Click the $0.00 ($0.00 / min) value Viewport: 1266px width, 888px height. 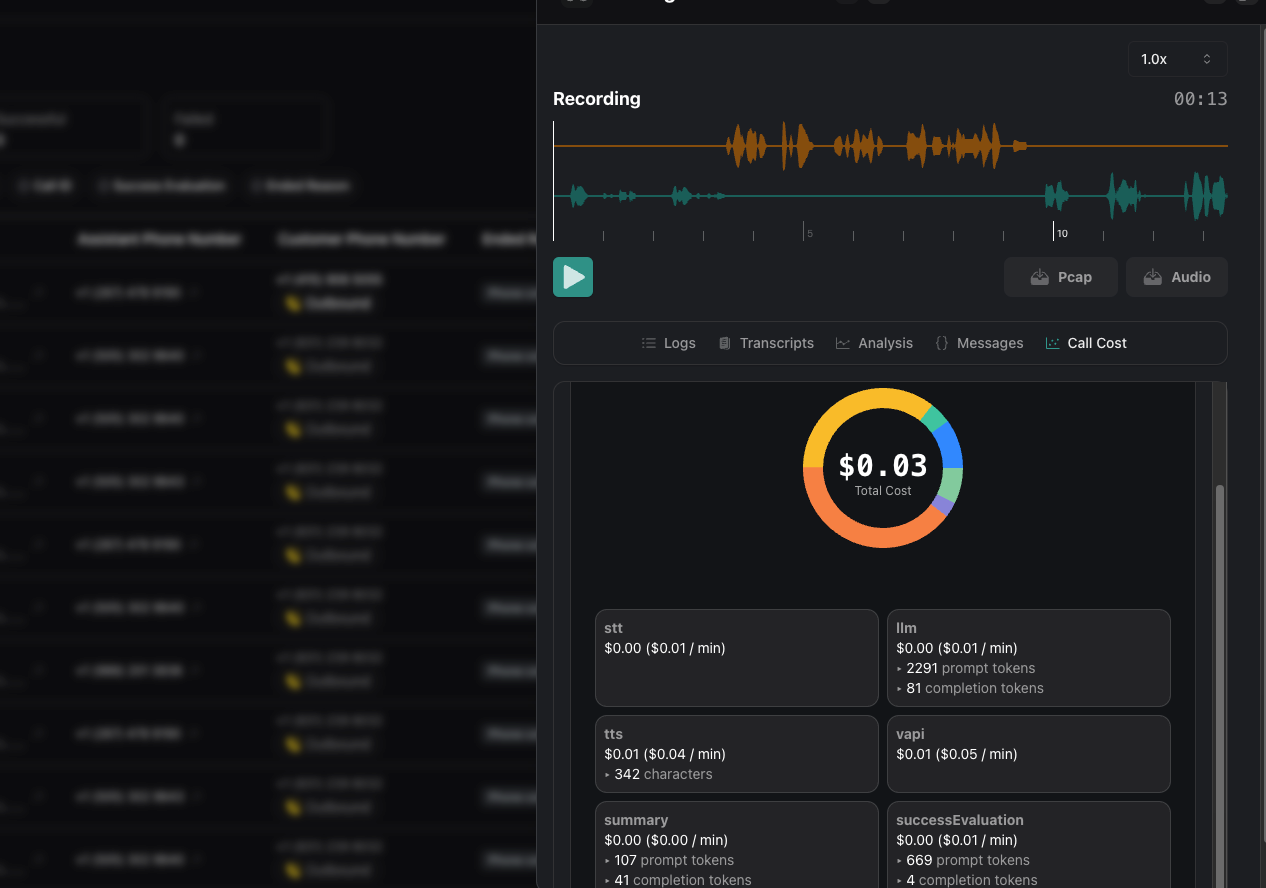point(666,840)
